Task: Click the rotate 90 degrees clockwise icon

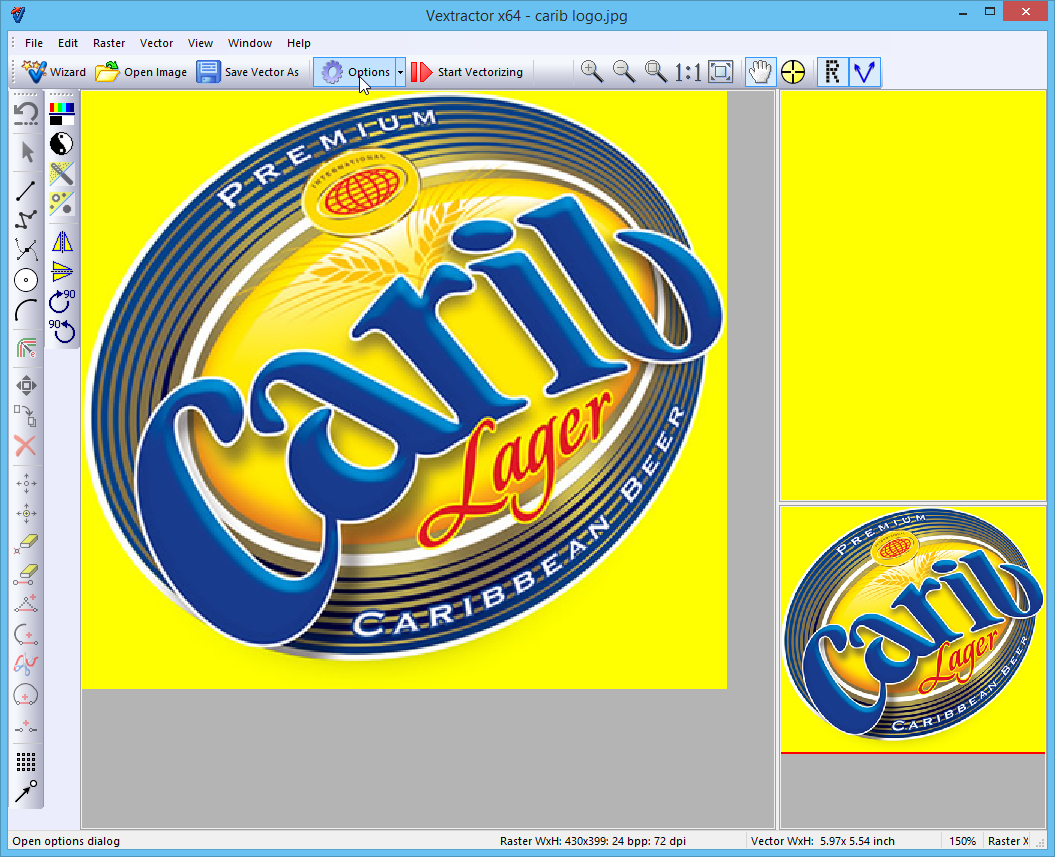Action: (x=62, y=299)
